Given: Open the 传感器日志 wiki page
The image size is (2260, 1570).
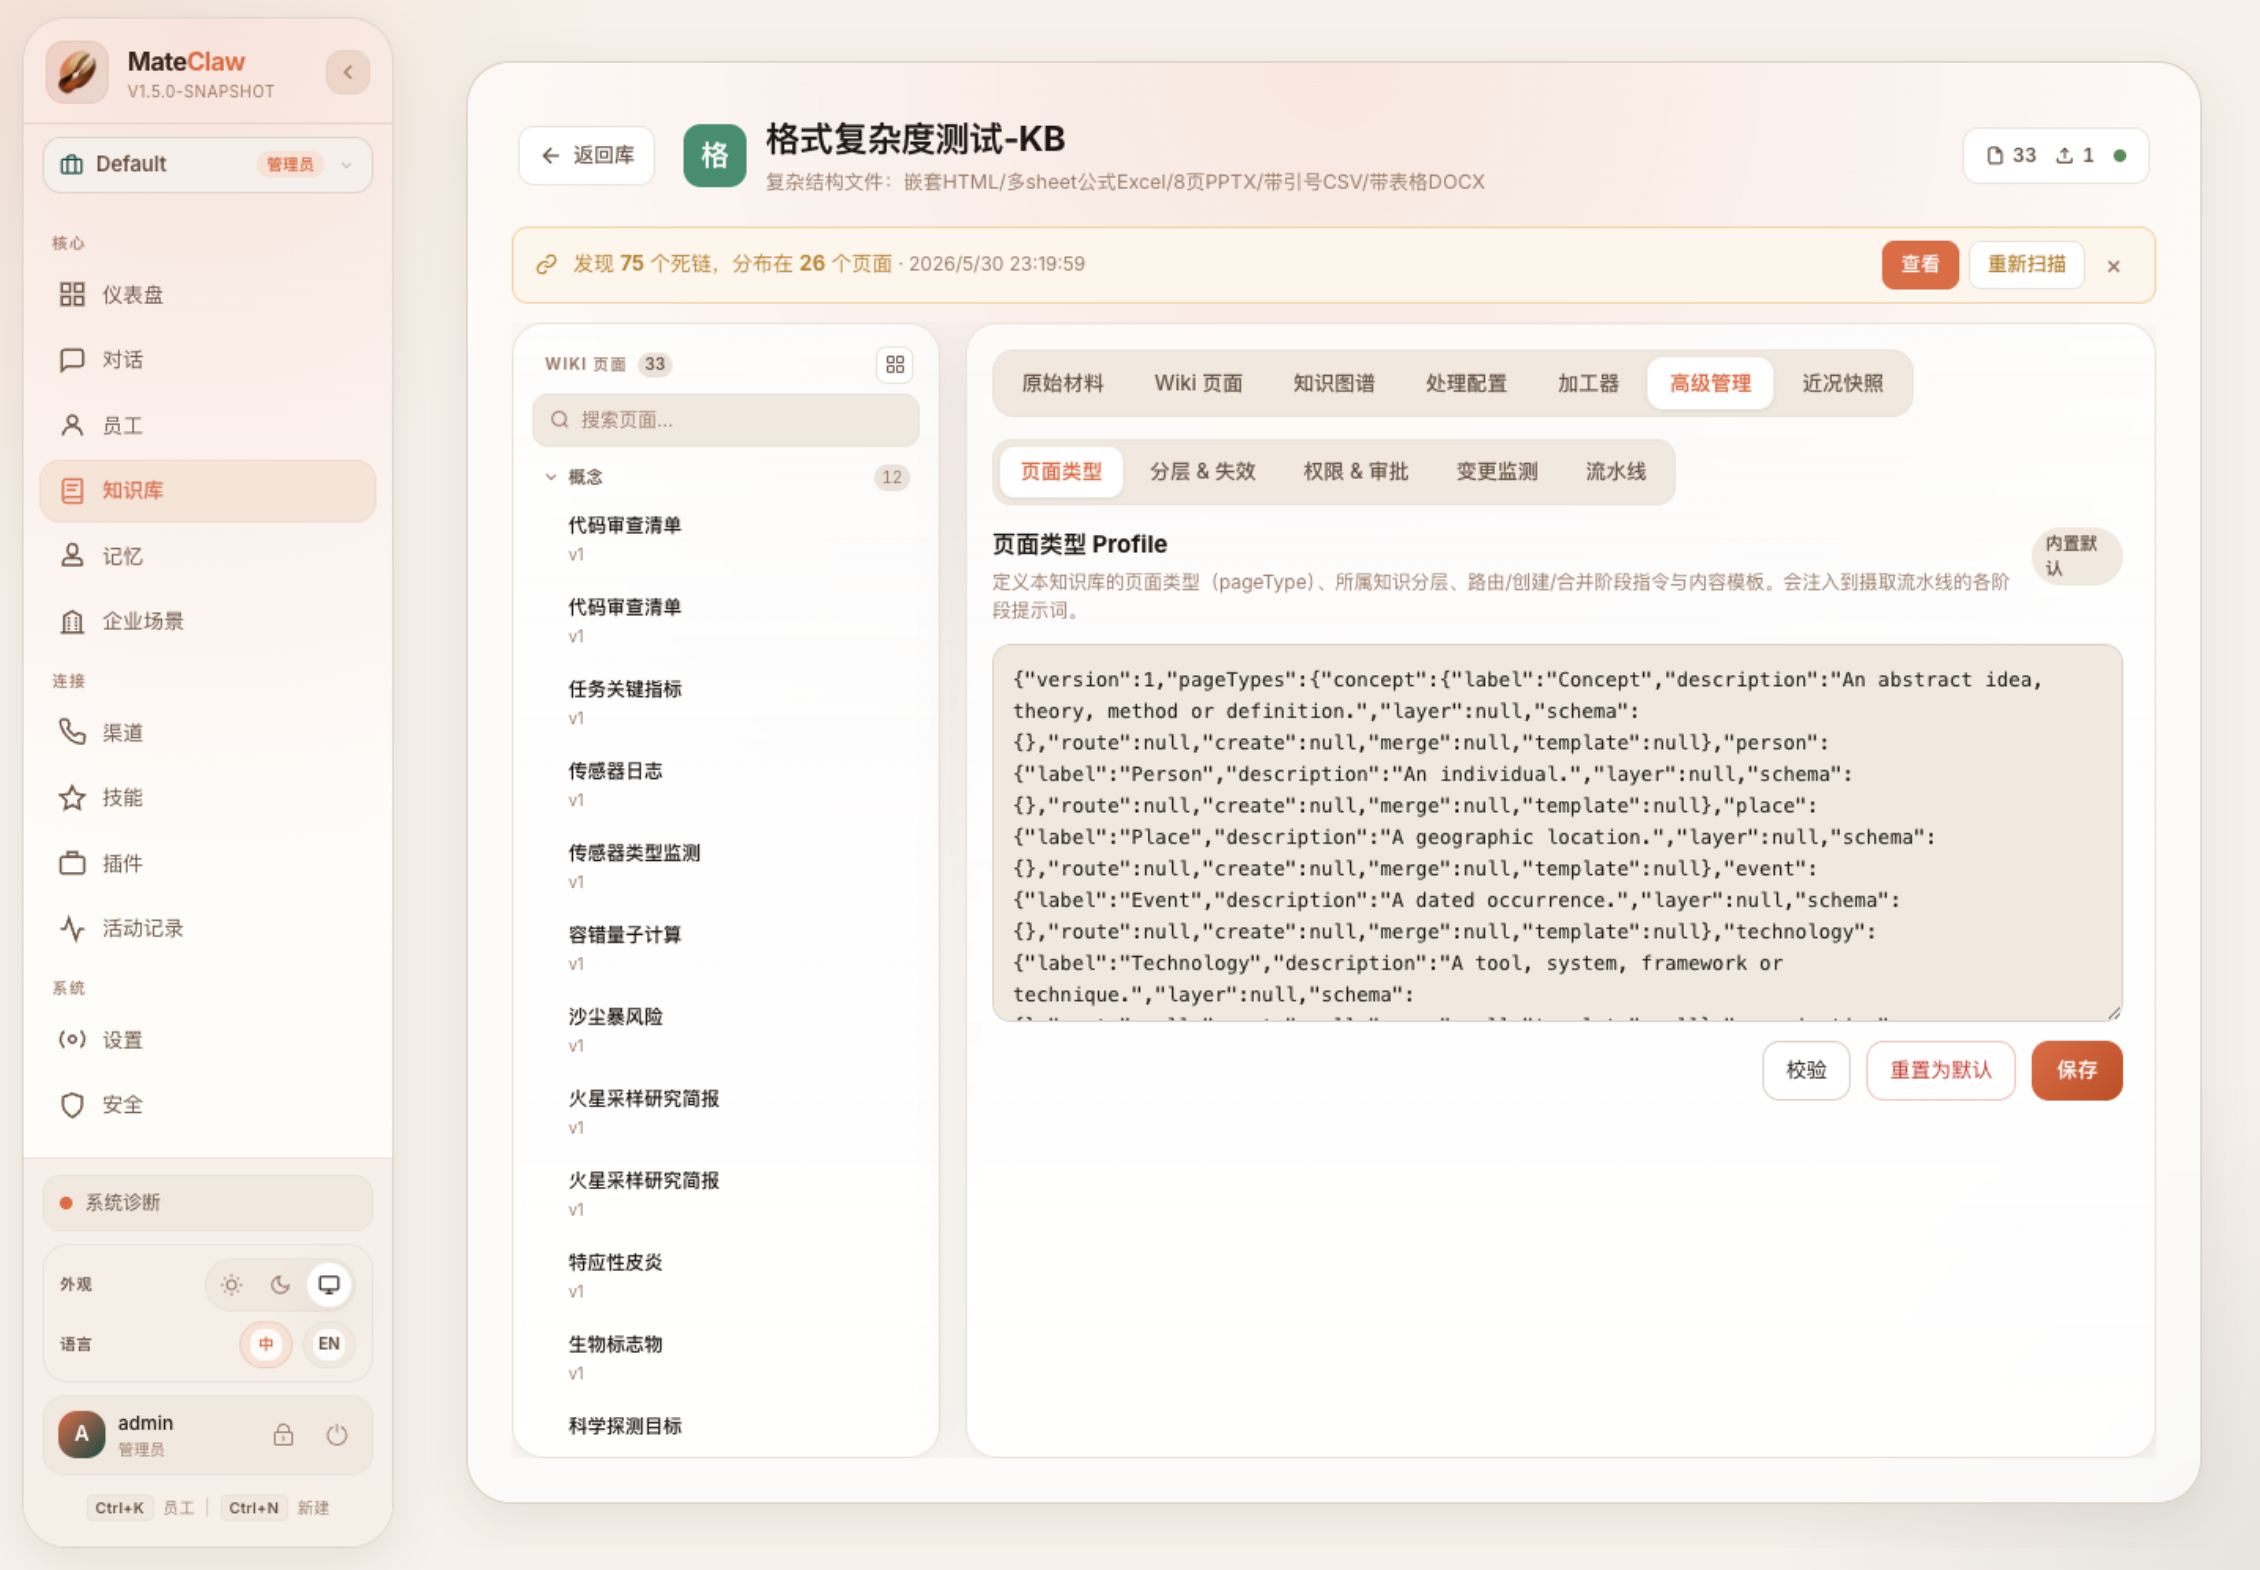Looking at the screenshot, I should pos(726,784).
